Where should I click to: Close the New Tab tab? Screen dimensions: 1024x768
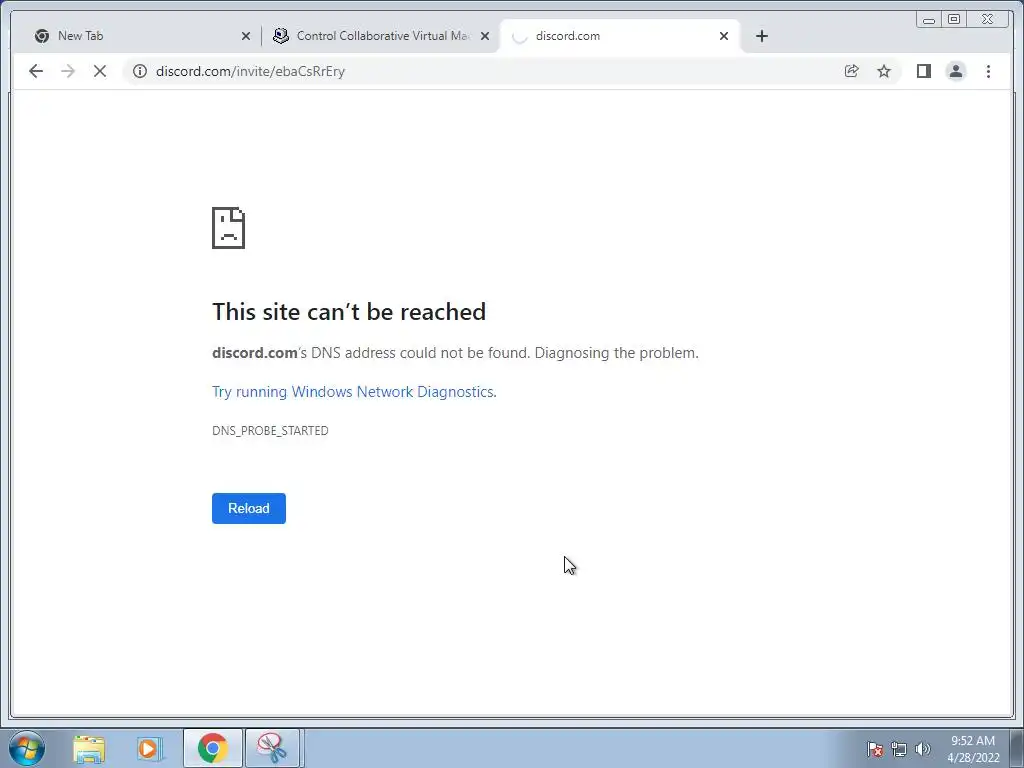246,36
